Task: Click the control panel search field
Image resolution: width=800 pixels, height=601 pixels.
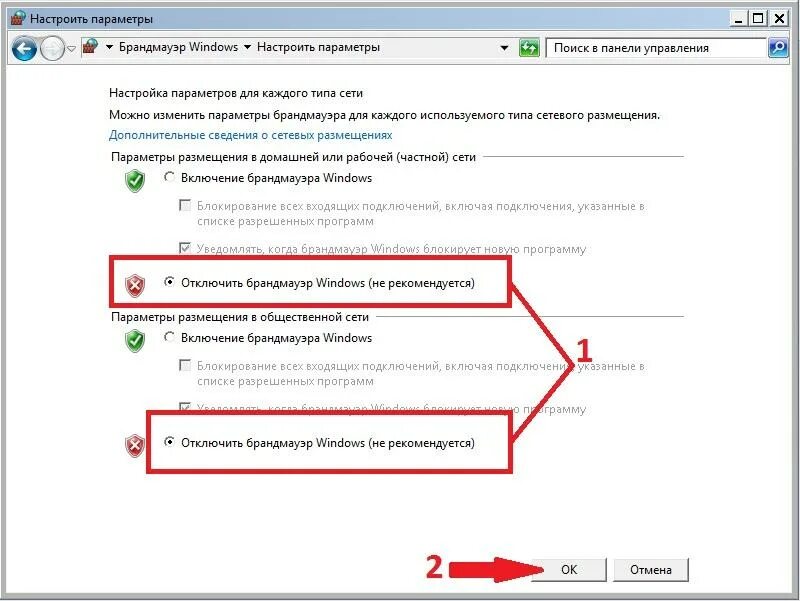Action: pos(656,48)
